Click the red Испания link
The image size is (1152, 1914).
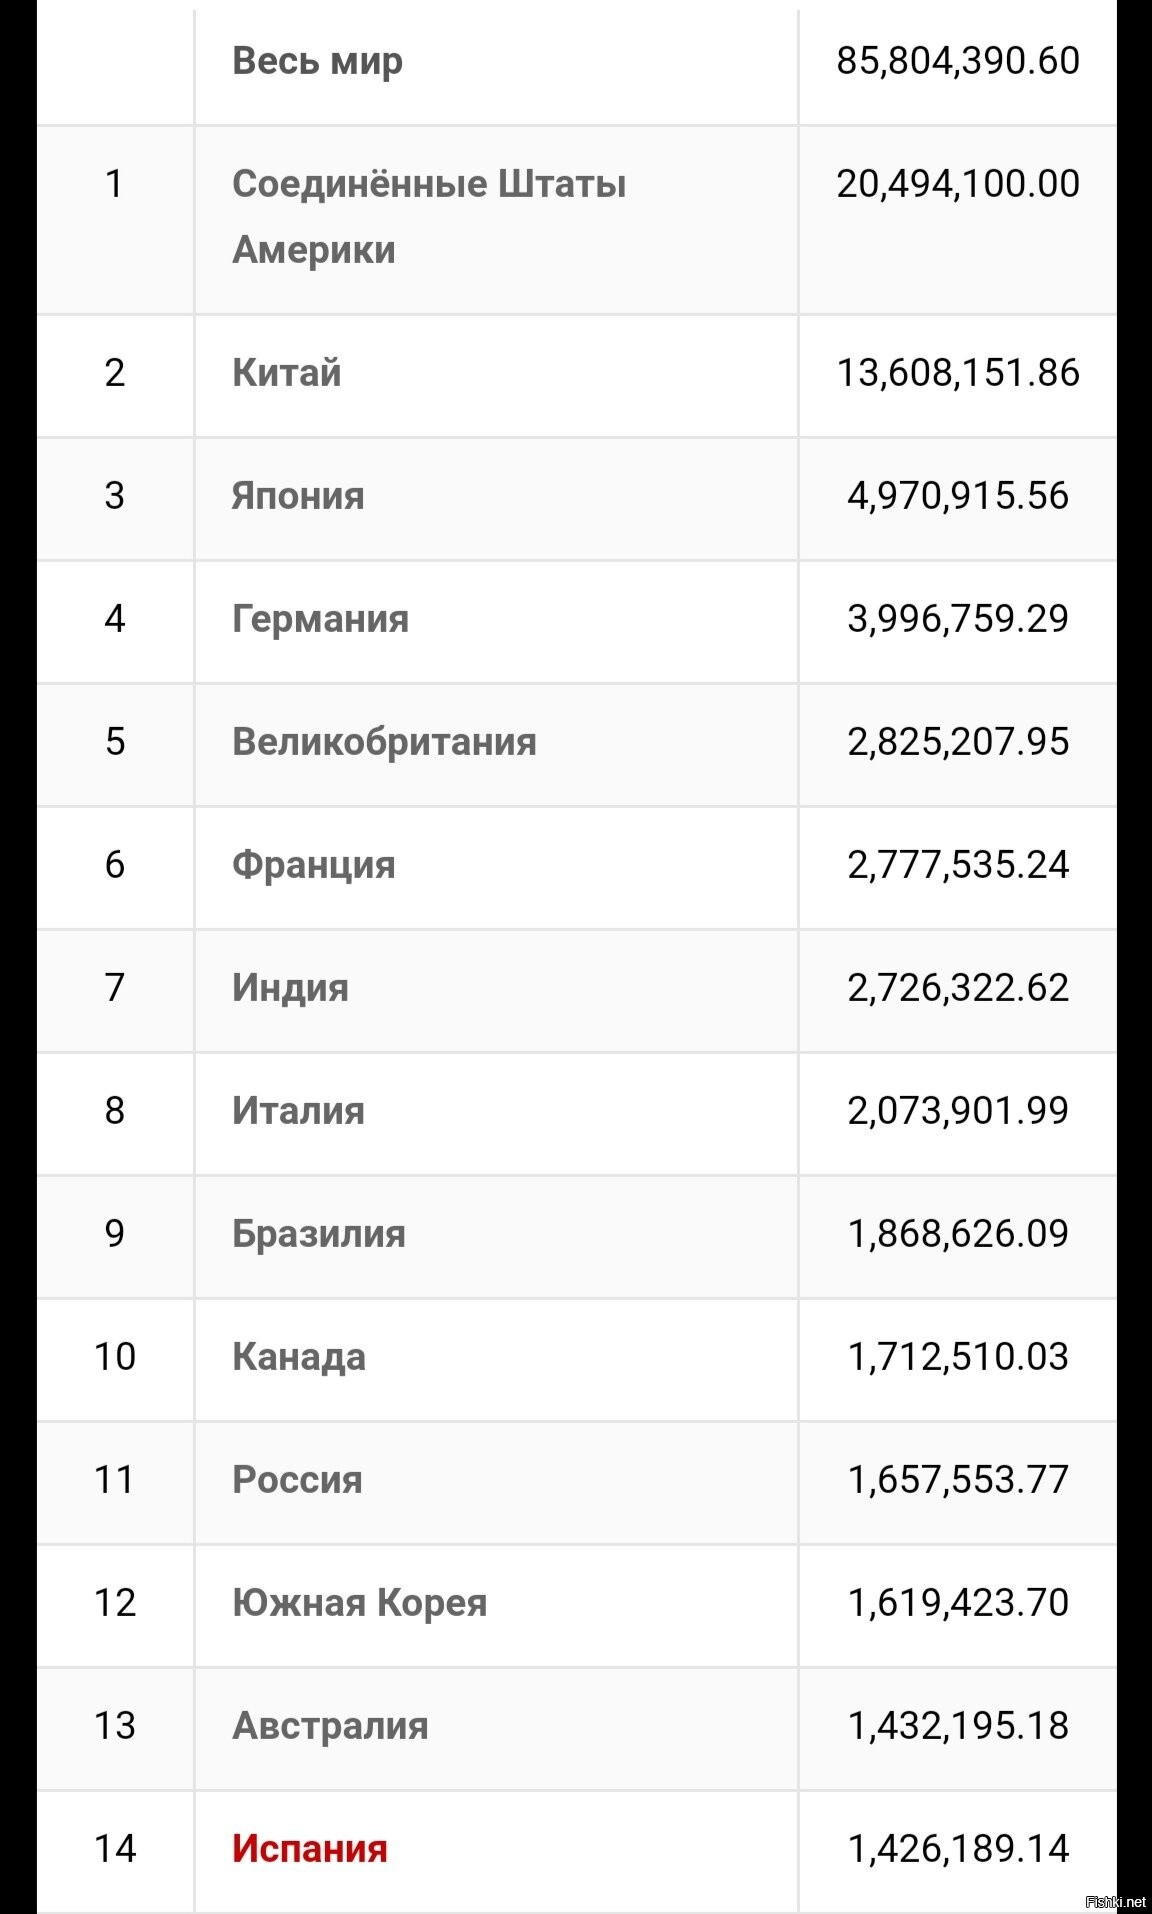pyautogui.click(x=309, y=1848)
